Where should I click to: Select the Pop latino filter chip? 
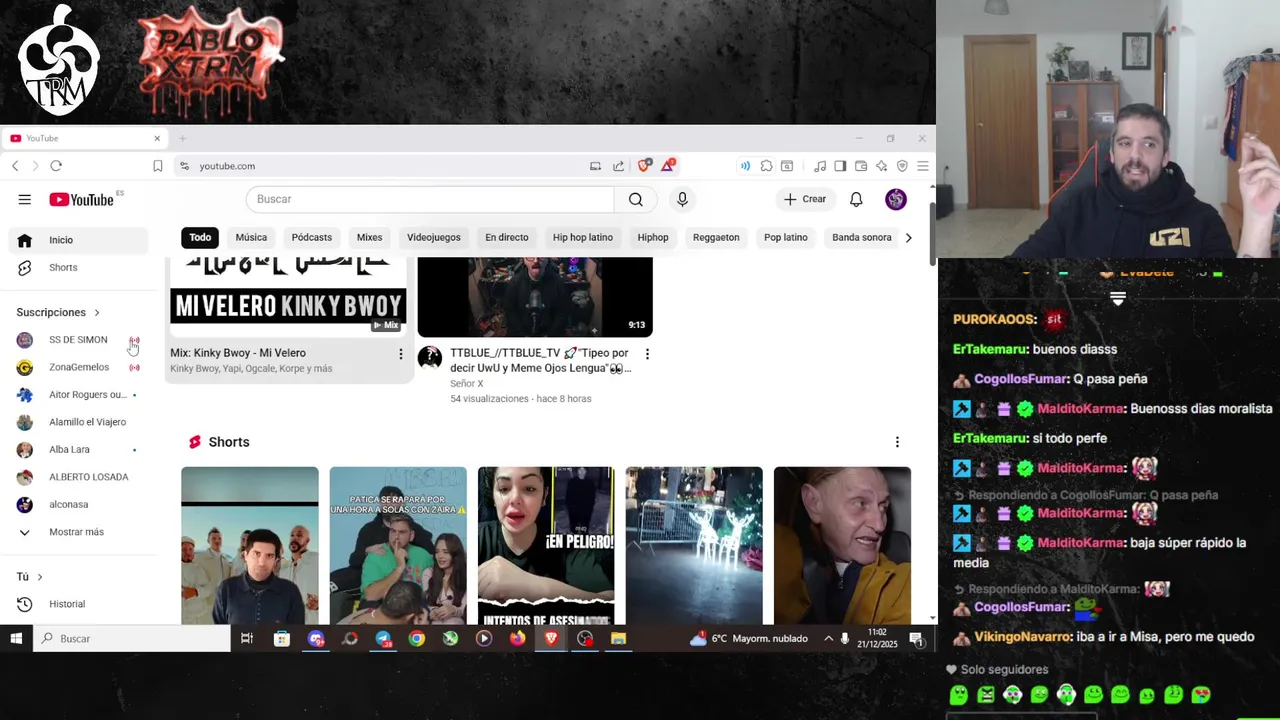[786, 237]
